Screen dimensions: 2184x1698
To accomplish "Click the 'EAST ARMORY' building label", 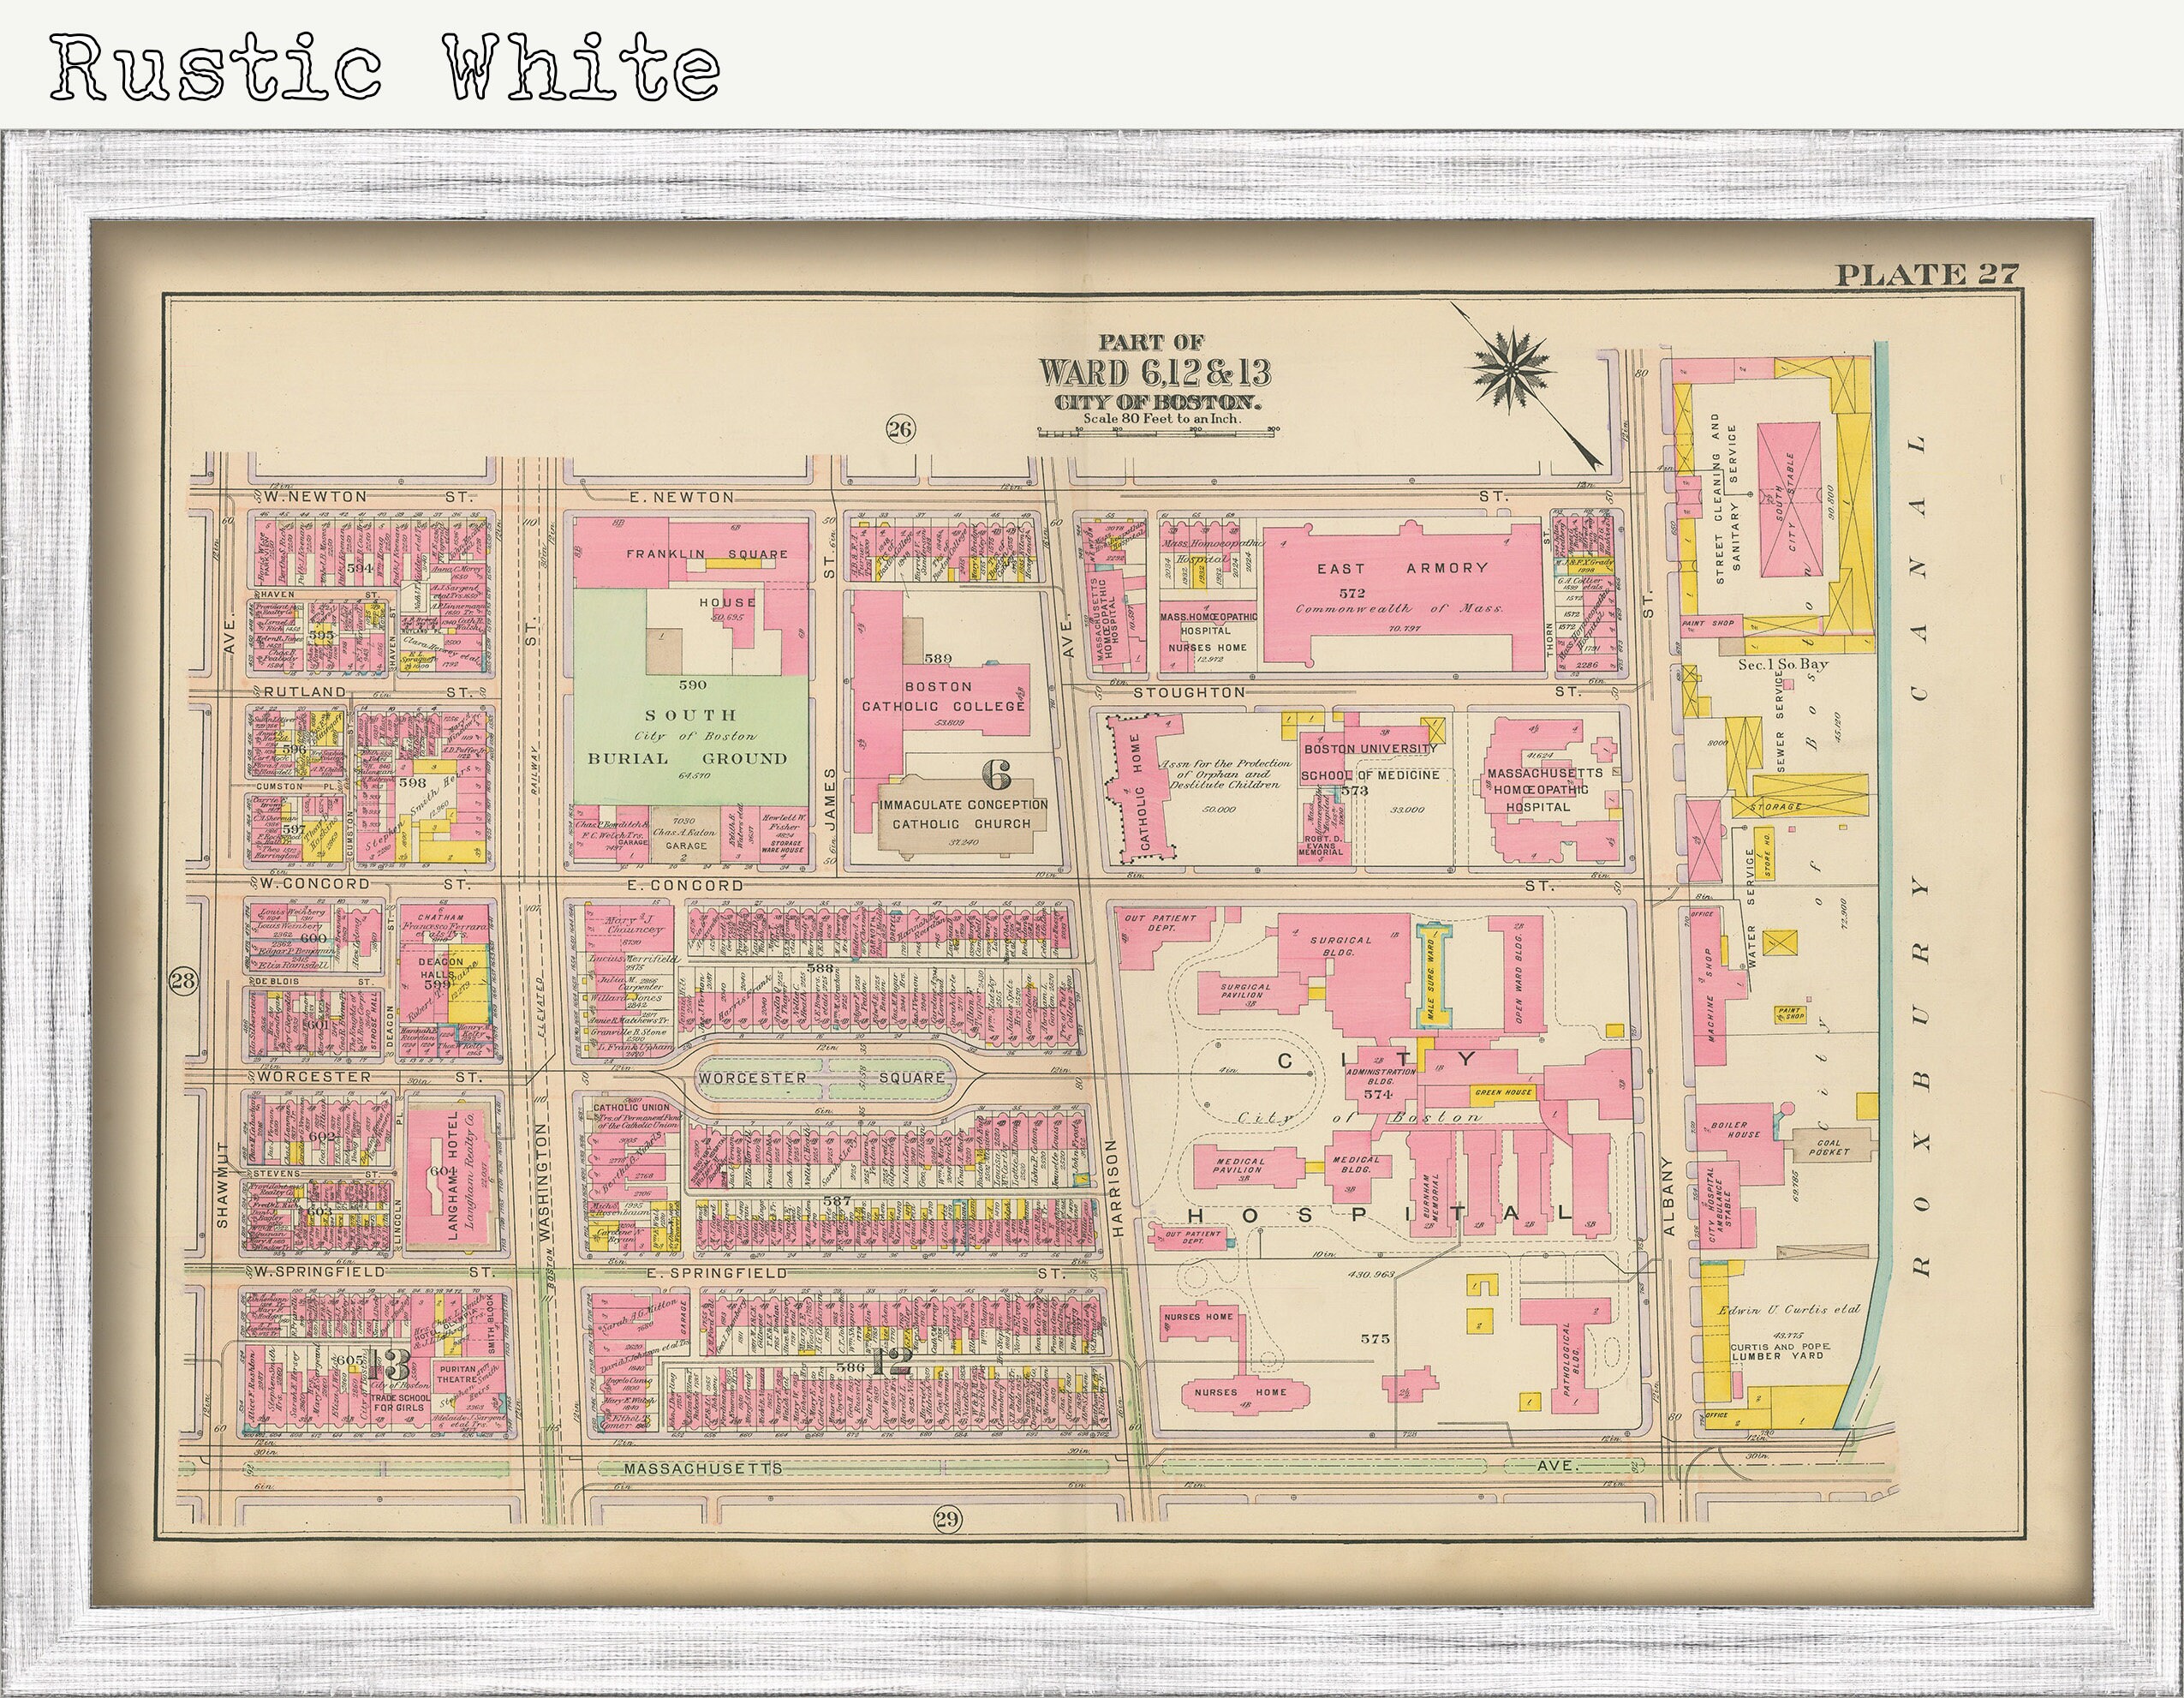I will tap(1401, 567).
